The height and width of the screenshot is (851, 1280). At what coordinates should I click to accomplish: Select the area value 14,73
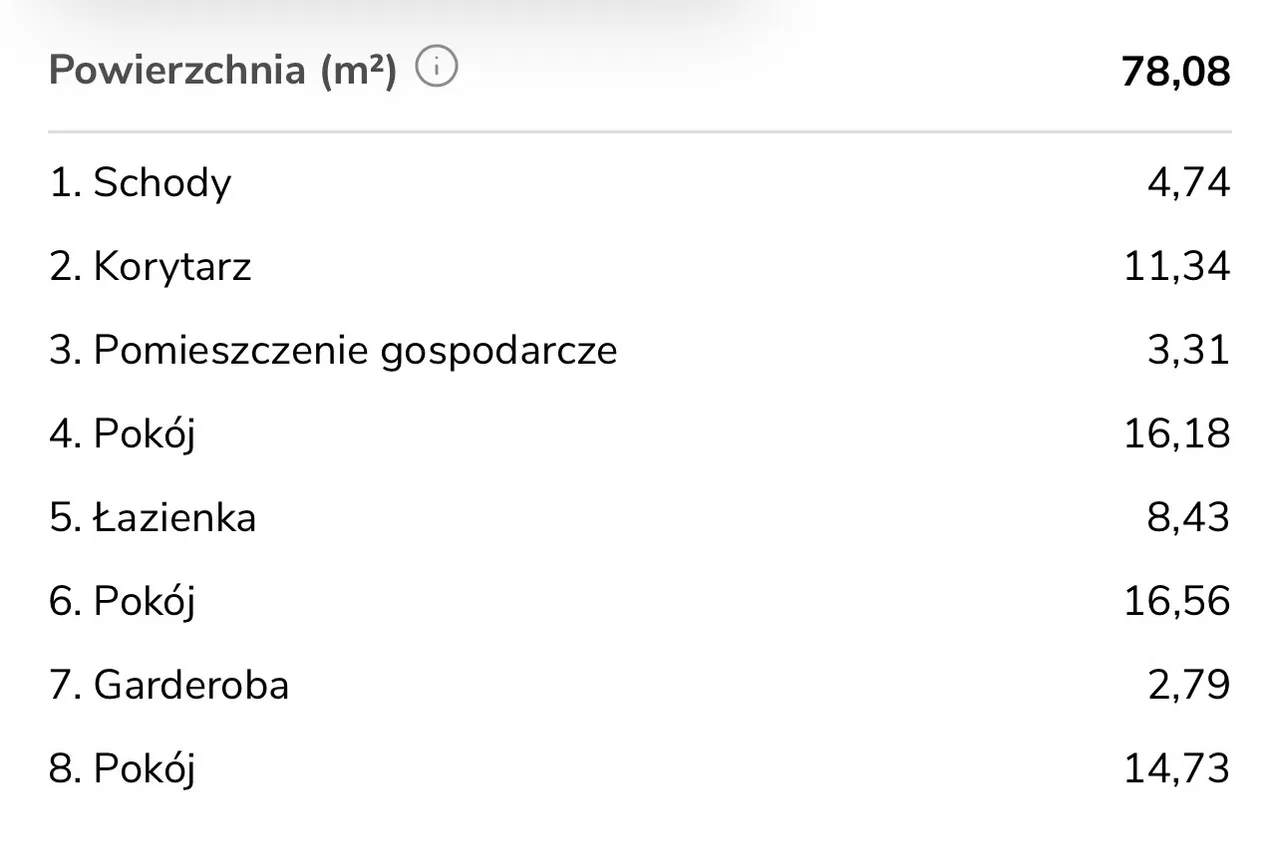1177,769
